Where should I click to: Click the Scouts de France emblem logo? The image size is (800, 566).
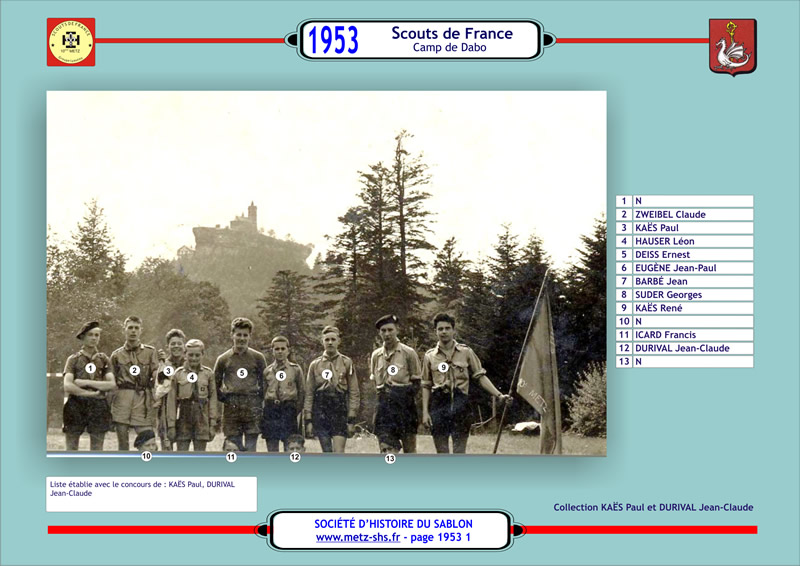(x=71, y=42)
